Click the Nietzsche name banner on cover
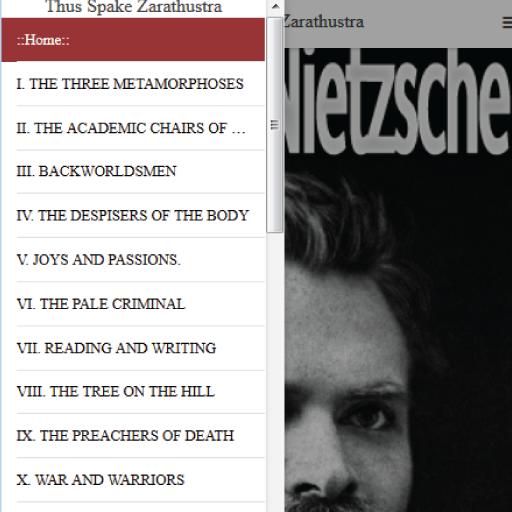Screen dimensions: 512x512 pyautogui.click(x=398, y=103)
